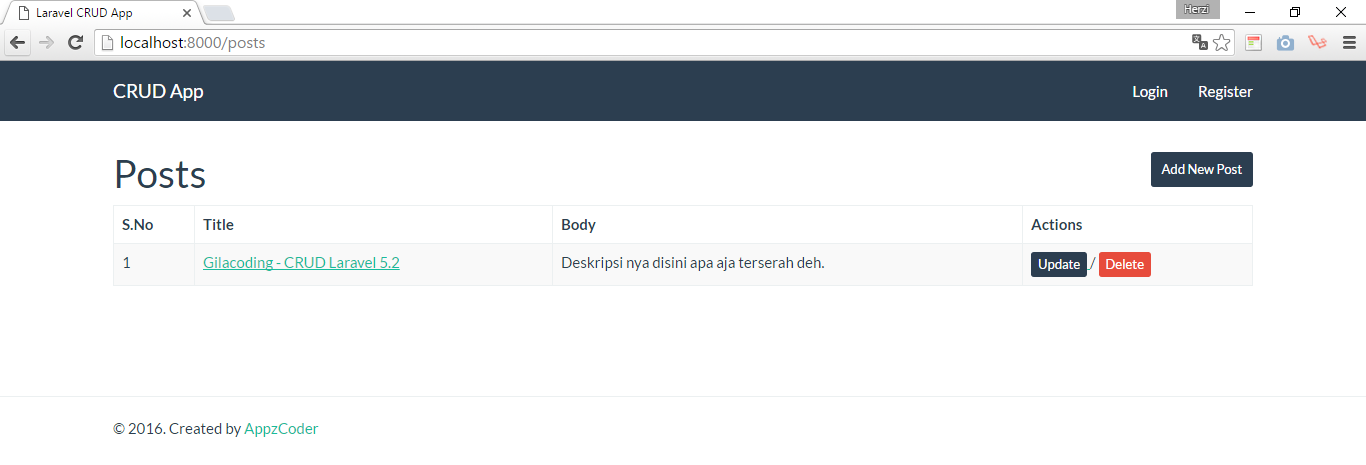Viewport: 1366px width, 465px height.
Task: Open the Chrome hamburger menu
Action: (1349, 43)
